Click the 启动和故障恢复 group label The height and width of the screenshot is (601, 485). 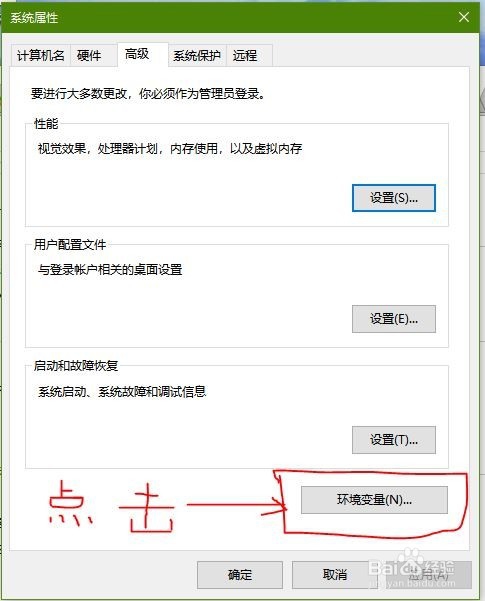pos(76,366)
